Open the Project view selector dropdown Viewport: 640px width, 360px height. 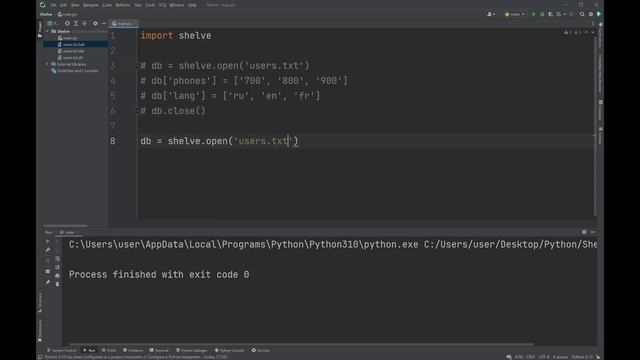click(52, 24)
